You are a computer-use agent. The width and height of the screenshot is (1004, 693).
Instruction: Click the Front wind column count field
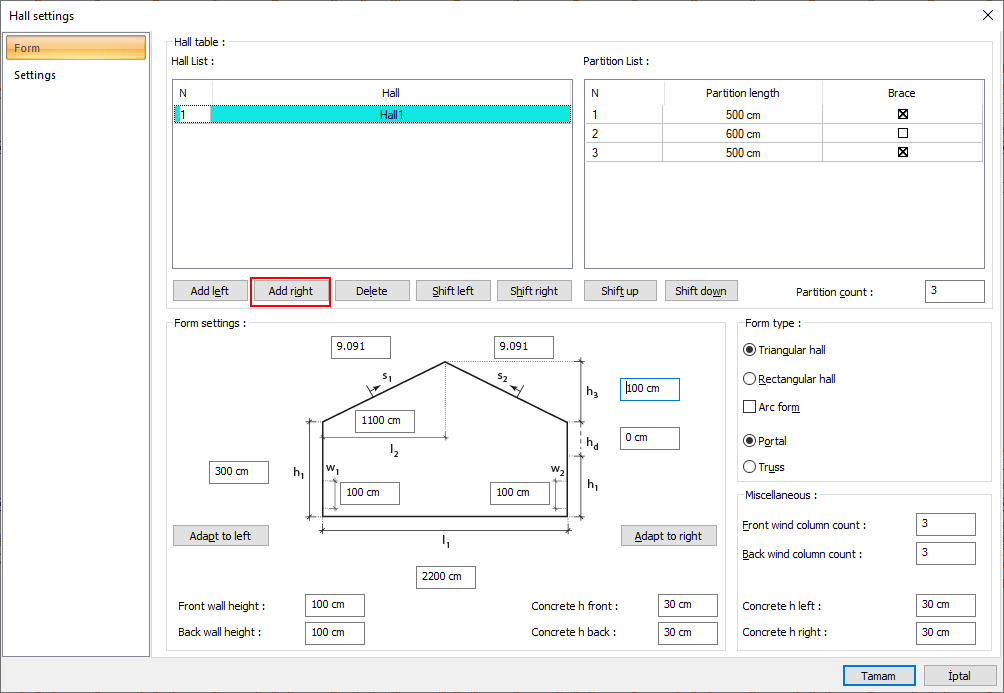(945, 525)
